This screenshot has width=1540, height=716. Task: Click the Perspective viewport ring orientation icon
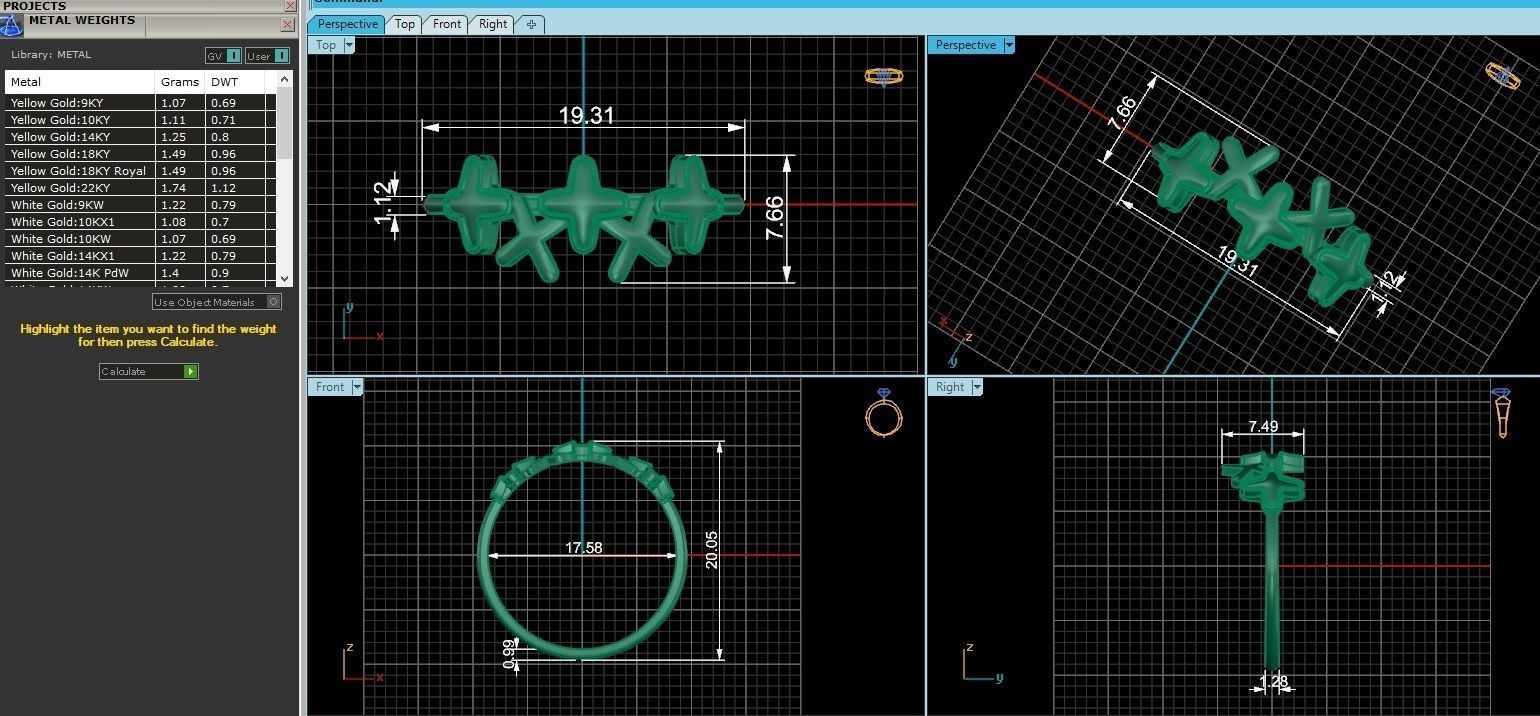tap(1502, 75)
